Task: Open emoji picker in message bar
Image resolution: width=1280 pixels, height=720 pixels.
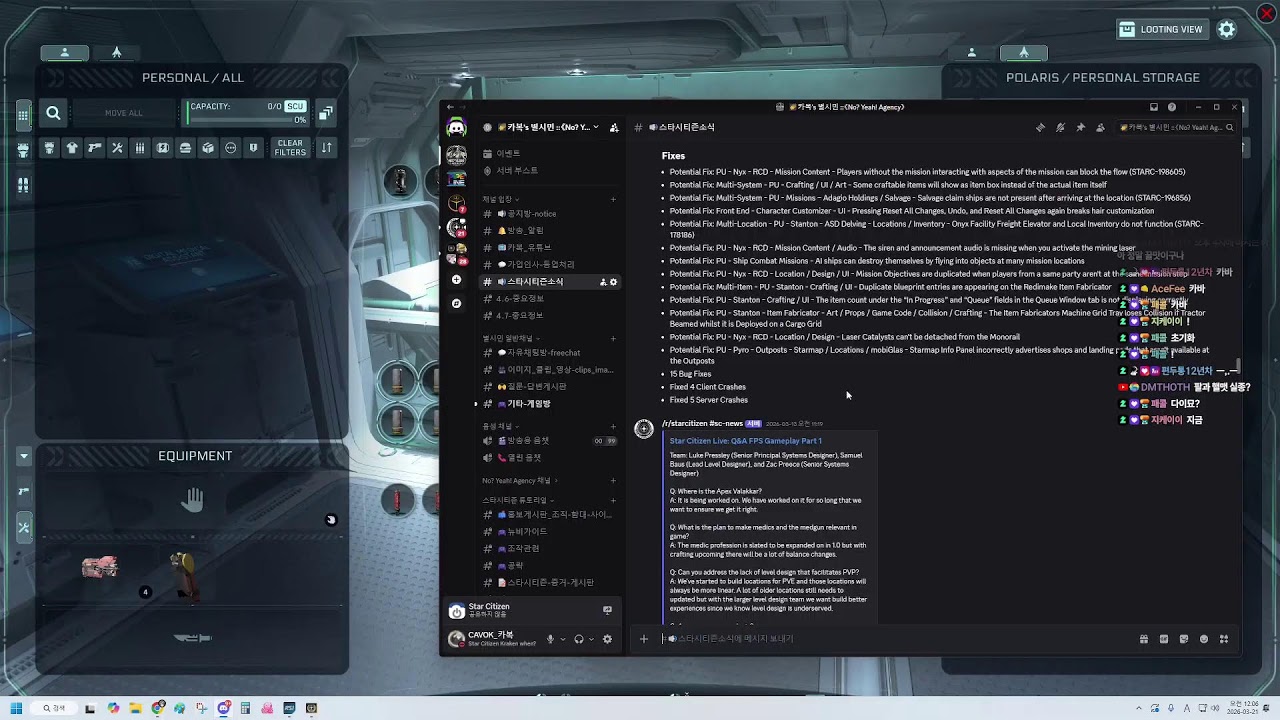Action: (x=1204, y=639)
